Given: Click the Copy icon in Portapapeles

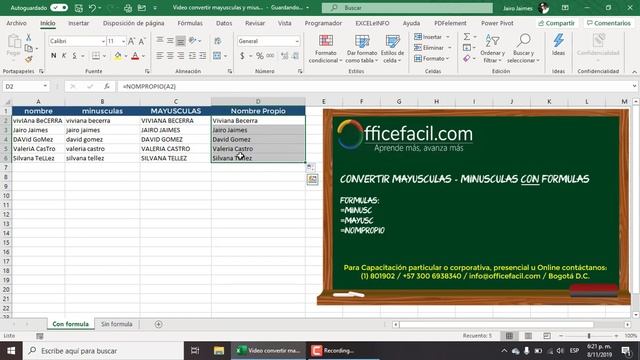Looking at the screenshot, I should pyautogui.click(x=29, y=48).
